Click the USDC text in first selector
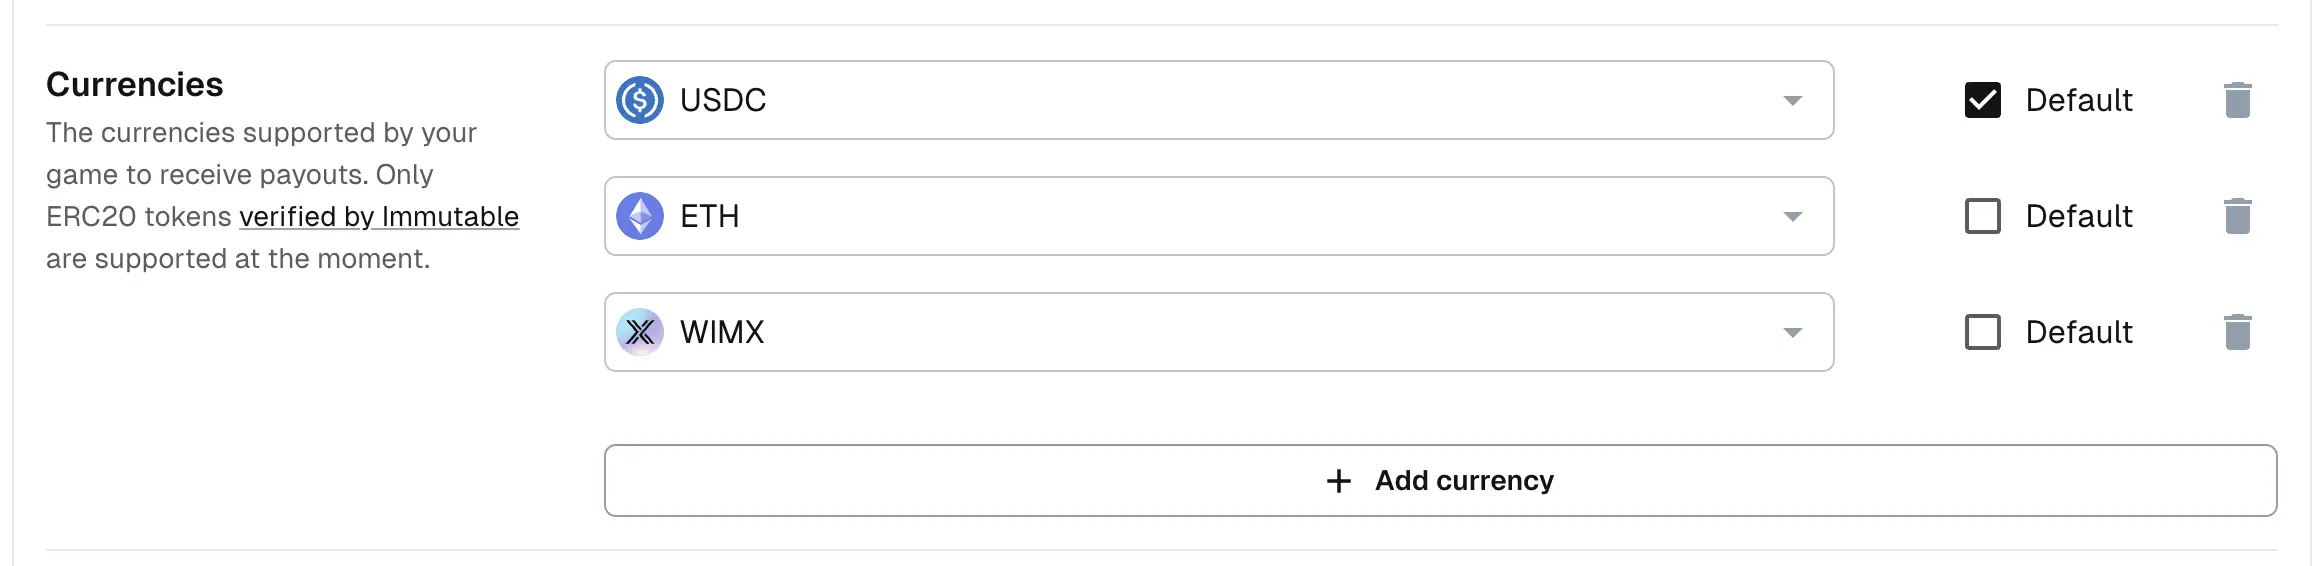Viewport: 2322px width, 566px height. [723, 100]
